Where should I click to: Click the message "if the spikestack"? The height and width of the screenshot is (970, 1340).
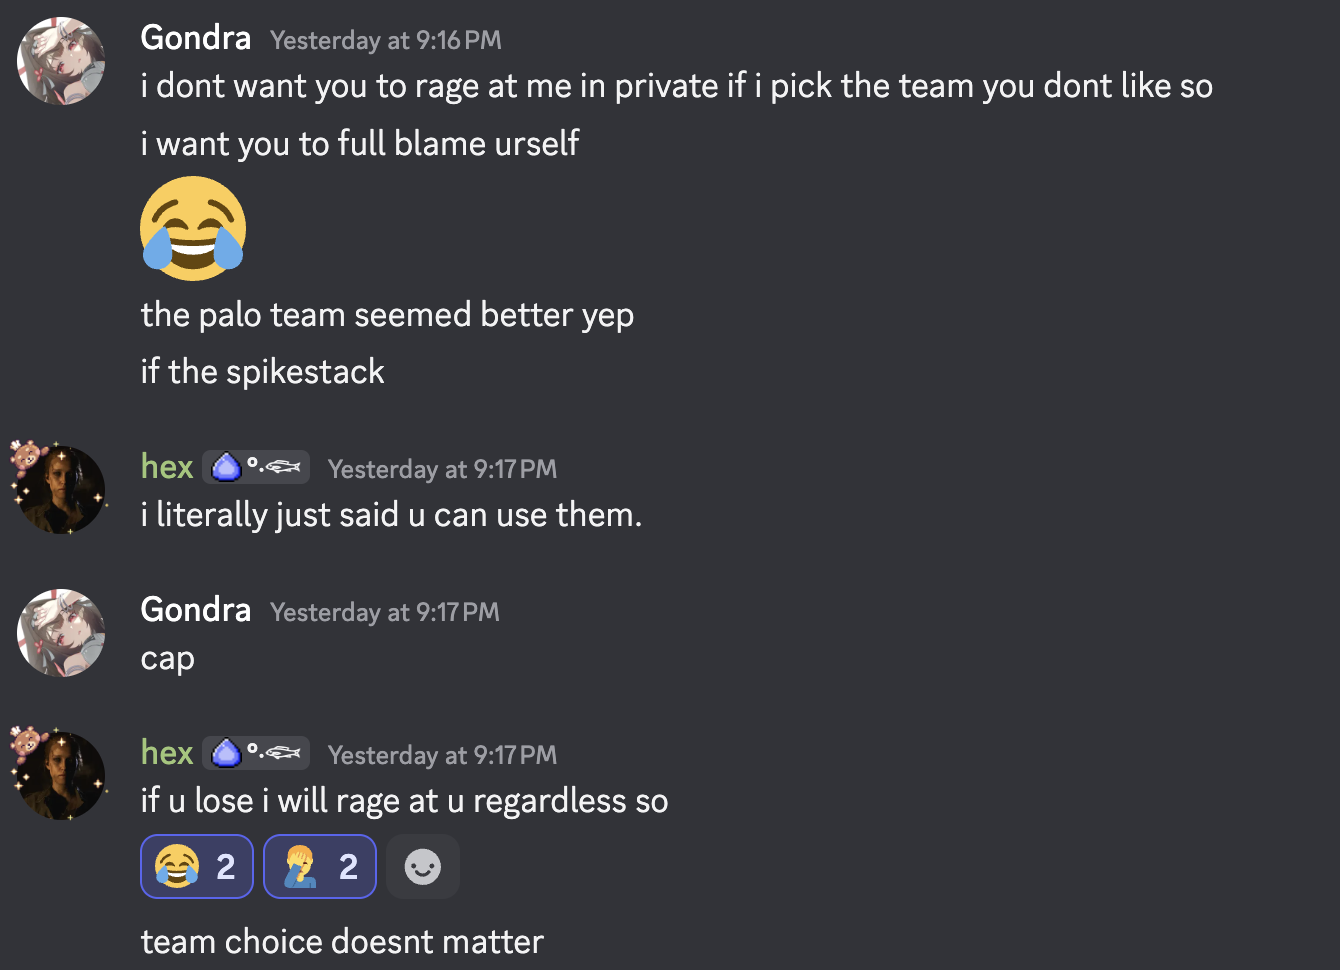point(262,372)
